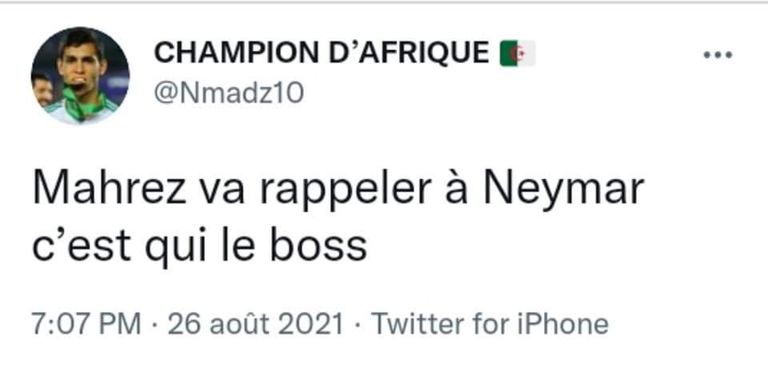Click the 7:07 PM timestamp
Viewport: 768px width, 378px height.
87,325
